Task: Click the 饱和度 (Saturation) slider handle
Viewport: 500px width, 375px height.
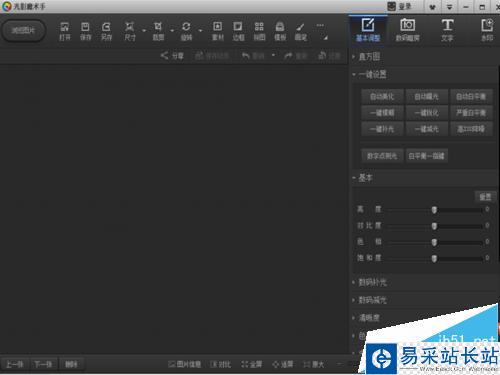Action: point(434,258)
